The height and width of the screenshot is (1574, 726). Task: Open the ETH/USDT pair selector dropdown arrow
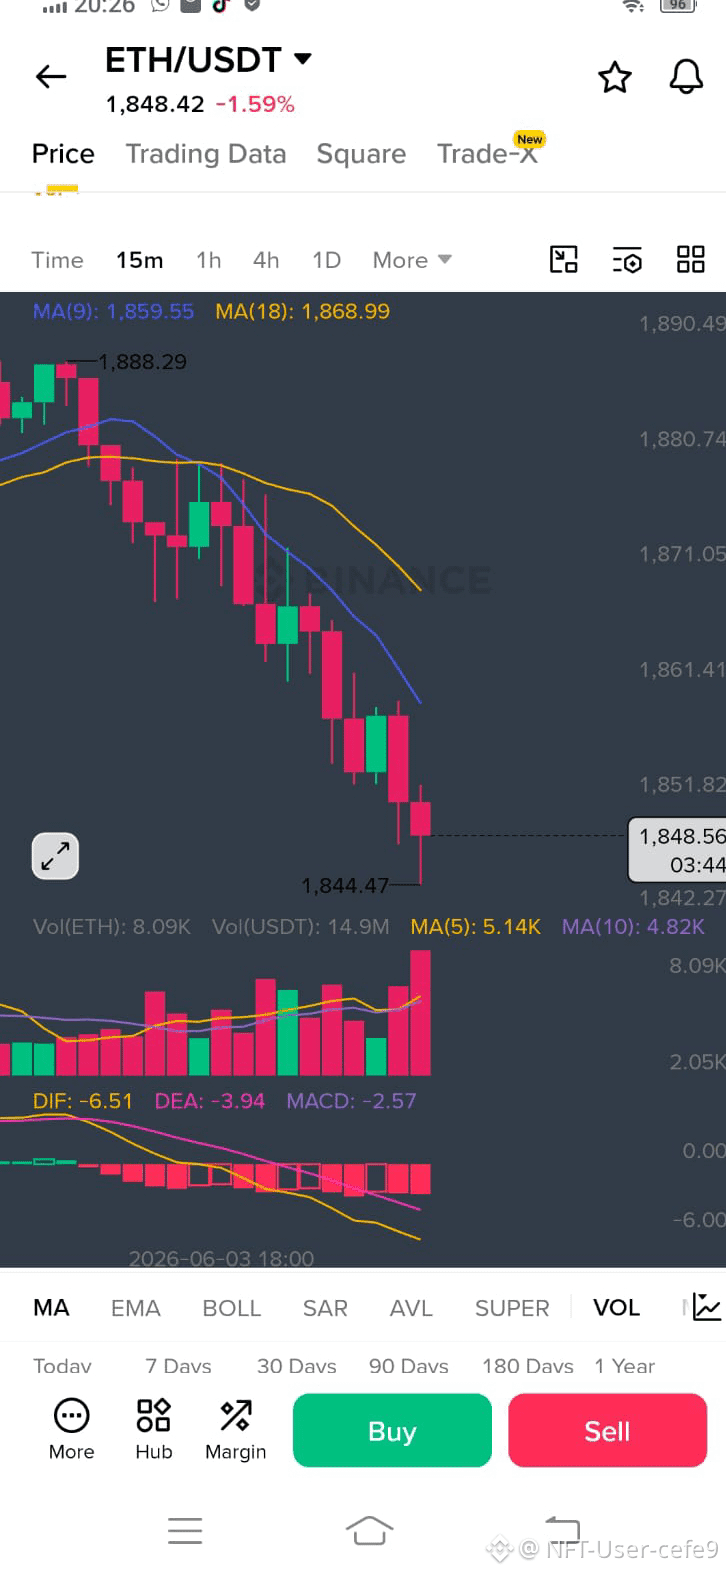(x=302, y=59)
